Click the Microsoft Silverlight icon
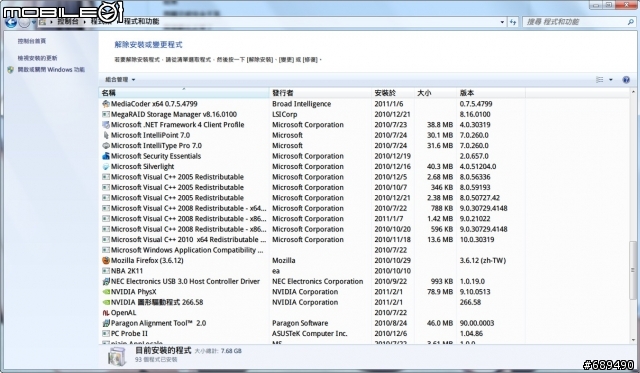The image size is (640, 373). [106, 167]
